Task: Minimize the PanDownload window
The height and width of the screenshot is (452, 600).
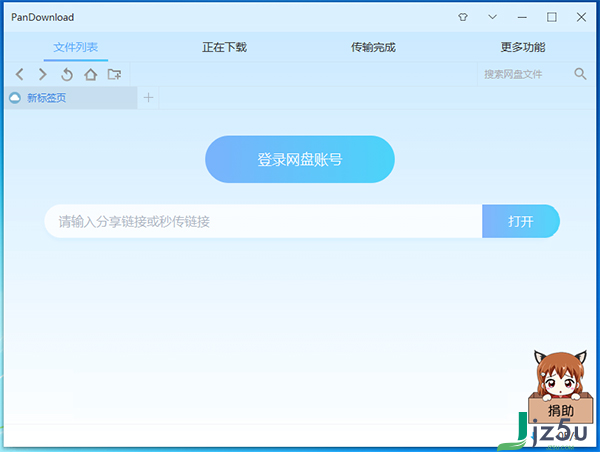Action: click(x=522, y=17)
